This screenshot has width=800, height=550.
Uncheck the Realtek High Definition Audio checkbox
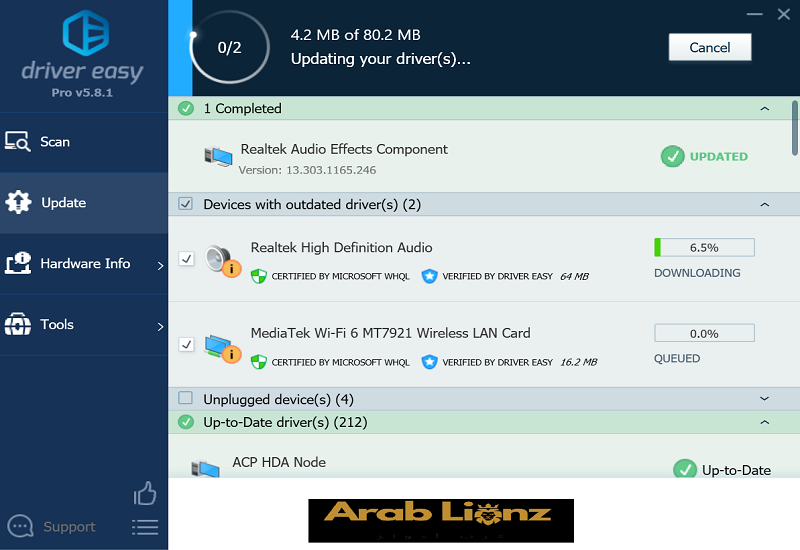(x=186, y=259)
